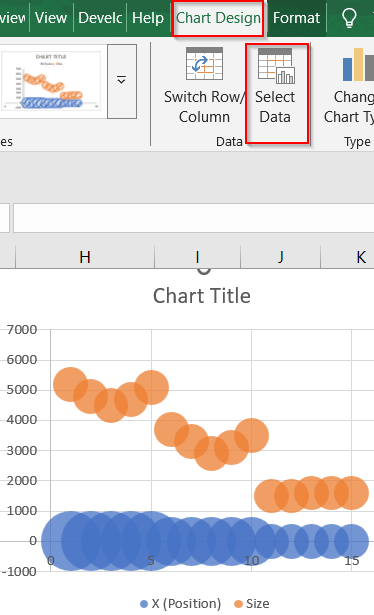Open the Chart Design ribbon tab

[218, 18]
